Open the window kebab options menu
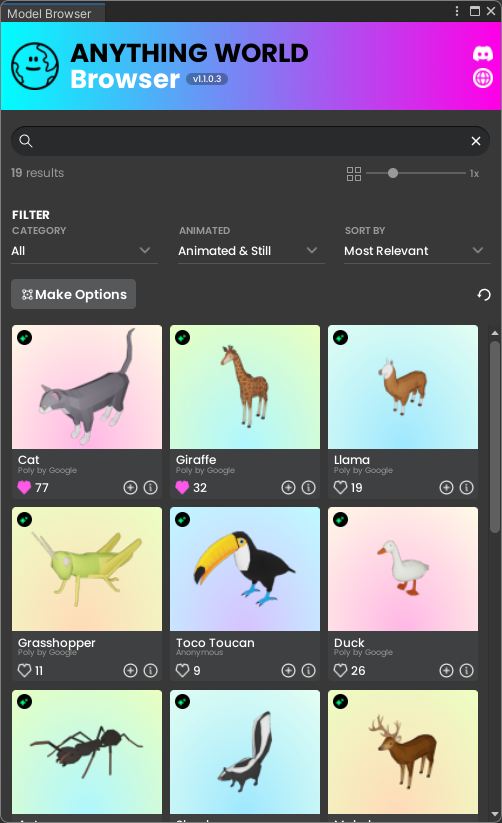Viewport: 502px width, 823px height. coord(457,11)
